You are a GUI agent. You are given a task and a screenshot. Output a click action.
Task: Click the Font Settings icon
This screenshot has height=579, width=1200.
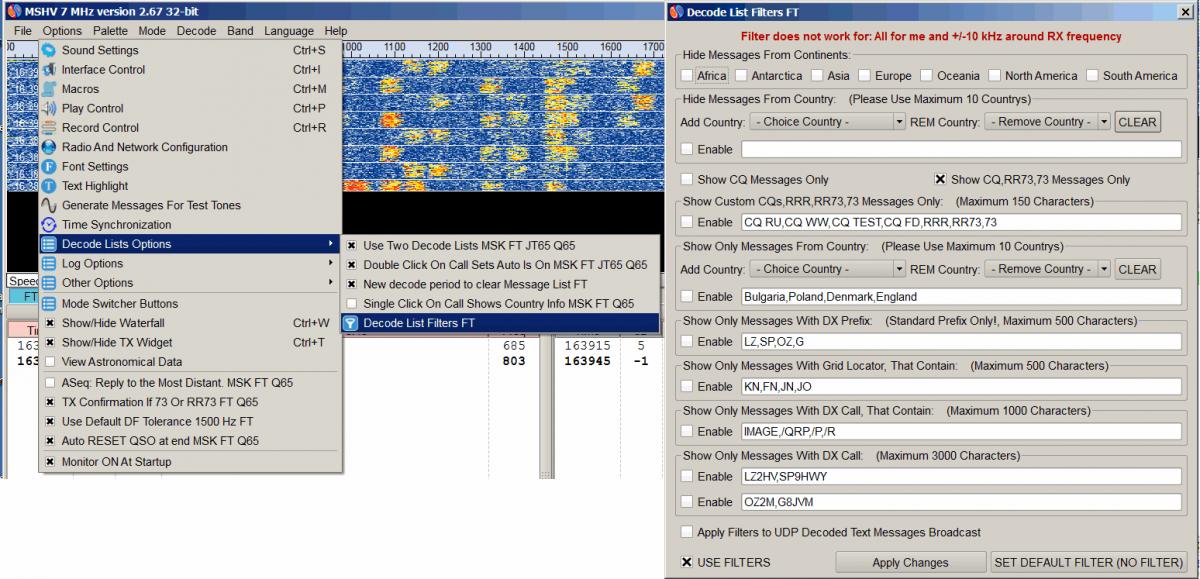click(x=48, y=167)
